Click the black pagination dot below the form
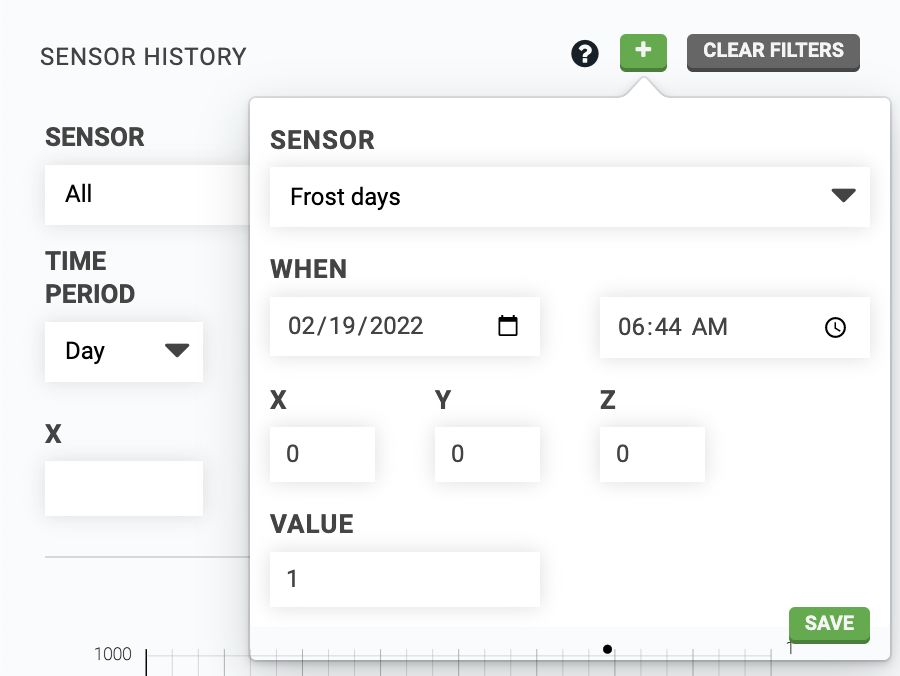 click(607, 649)
